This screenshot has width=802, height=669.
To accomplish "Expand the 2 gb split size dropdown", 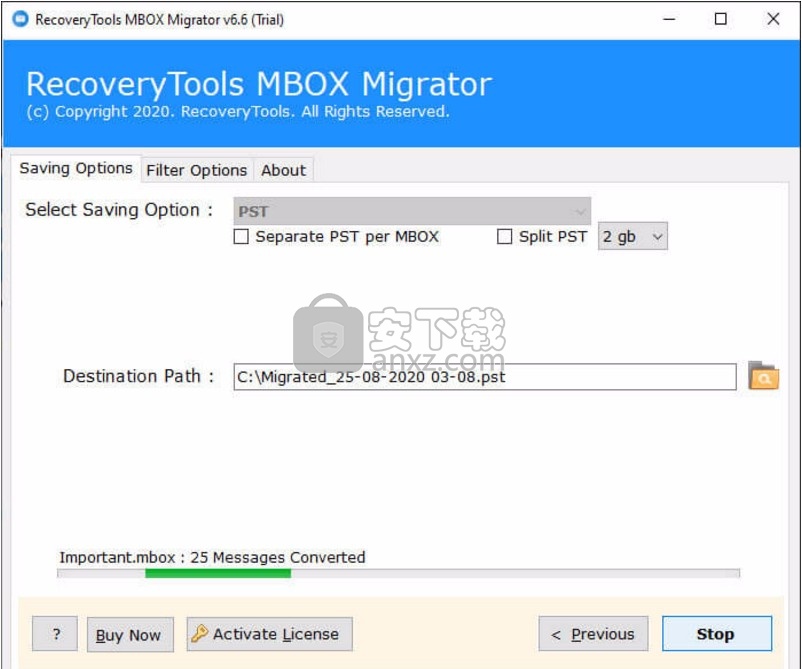I will tap(633, 236).
